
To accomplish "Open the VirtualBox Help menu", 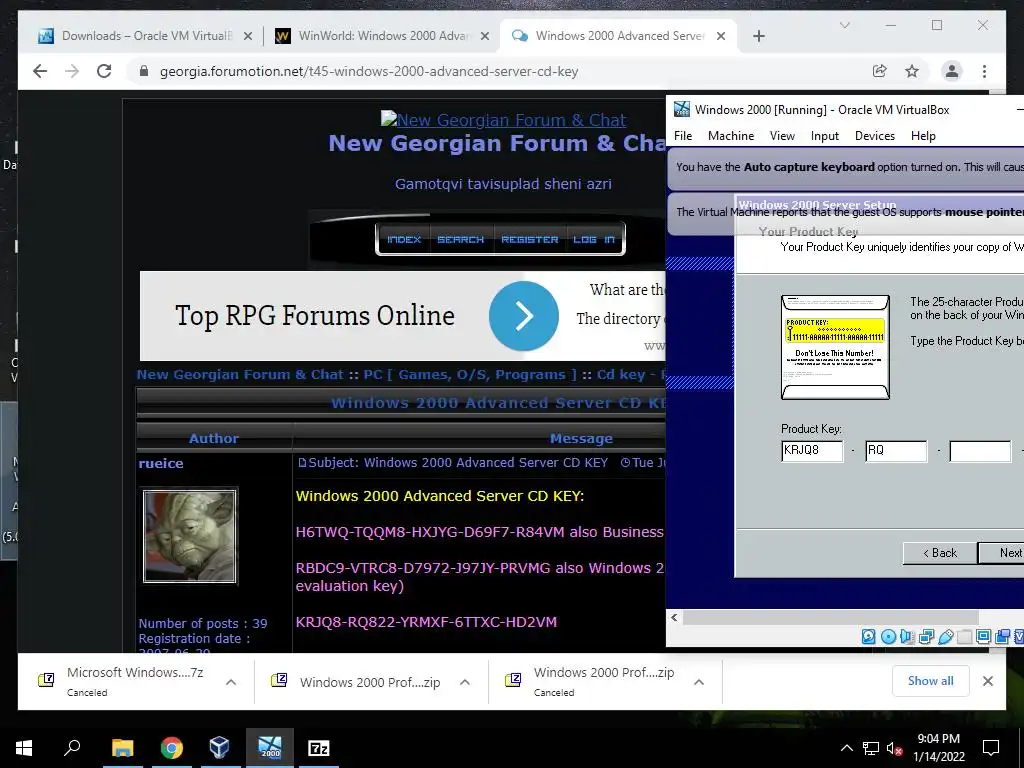I will (923, 136).
